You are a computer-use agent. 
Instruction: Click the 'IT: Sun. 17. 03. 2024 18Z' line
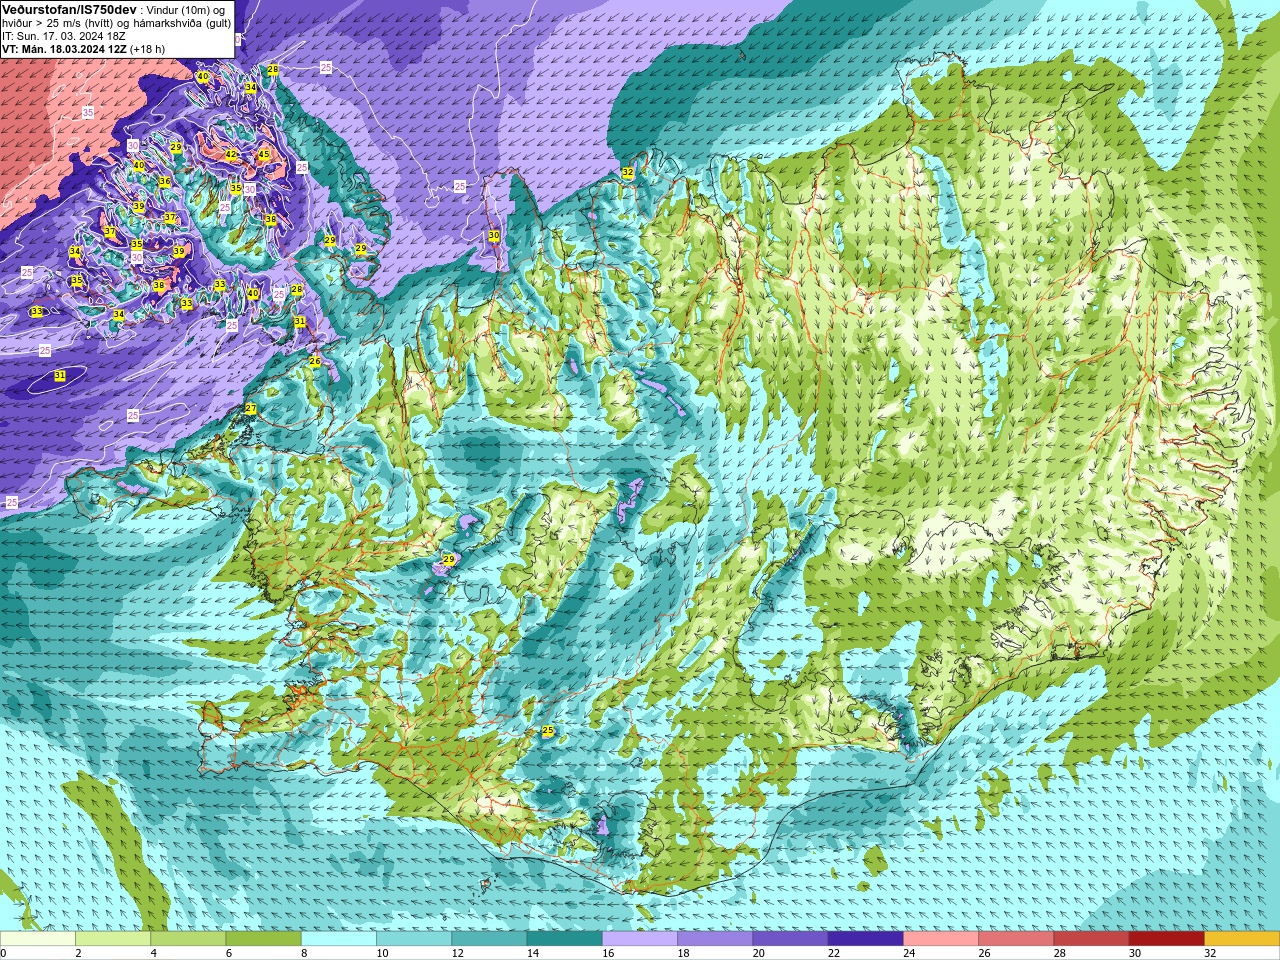coord(64,35)
